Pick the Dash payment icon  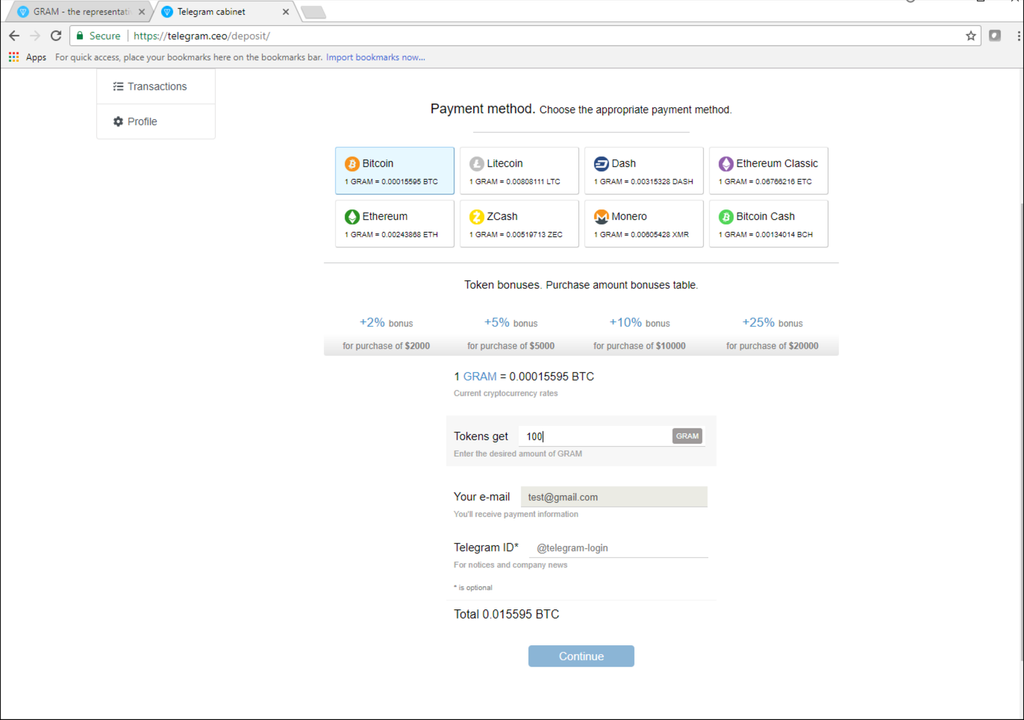click(601, 164)
